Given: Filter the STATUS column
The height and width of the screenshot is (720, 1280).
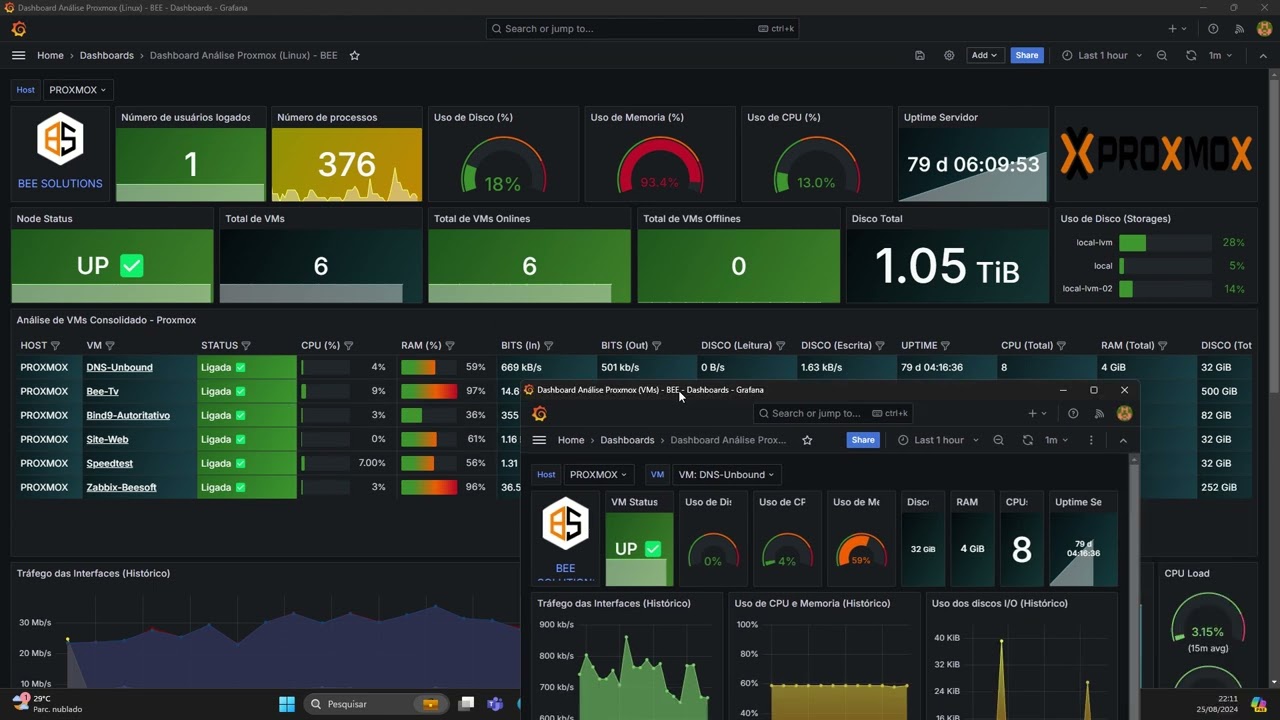Looking at the screenshot, I should (247, 346).
